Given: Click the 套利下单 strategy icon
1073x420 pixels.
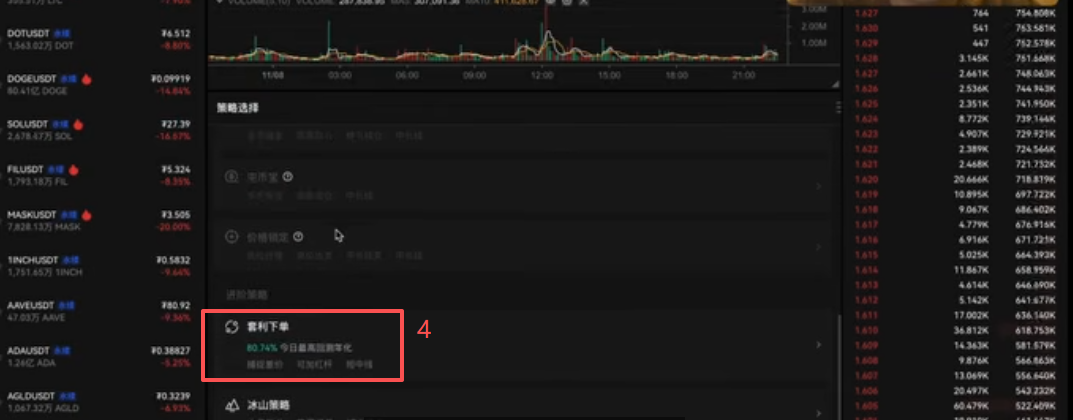Looking at the screenshot, I should pyautogui.click(x=231, y=327).
